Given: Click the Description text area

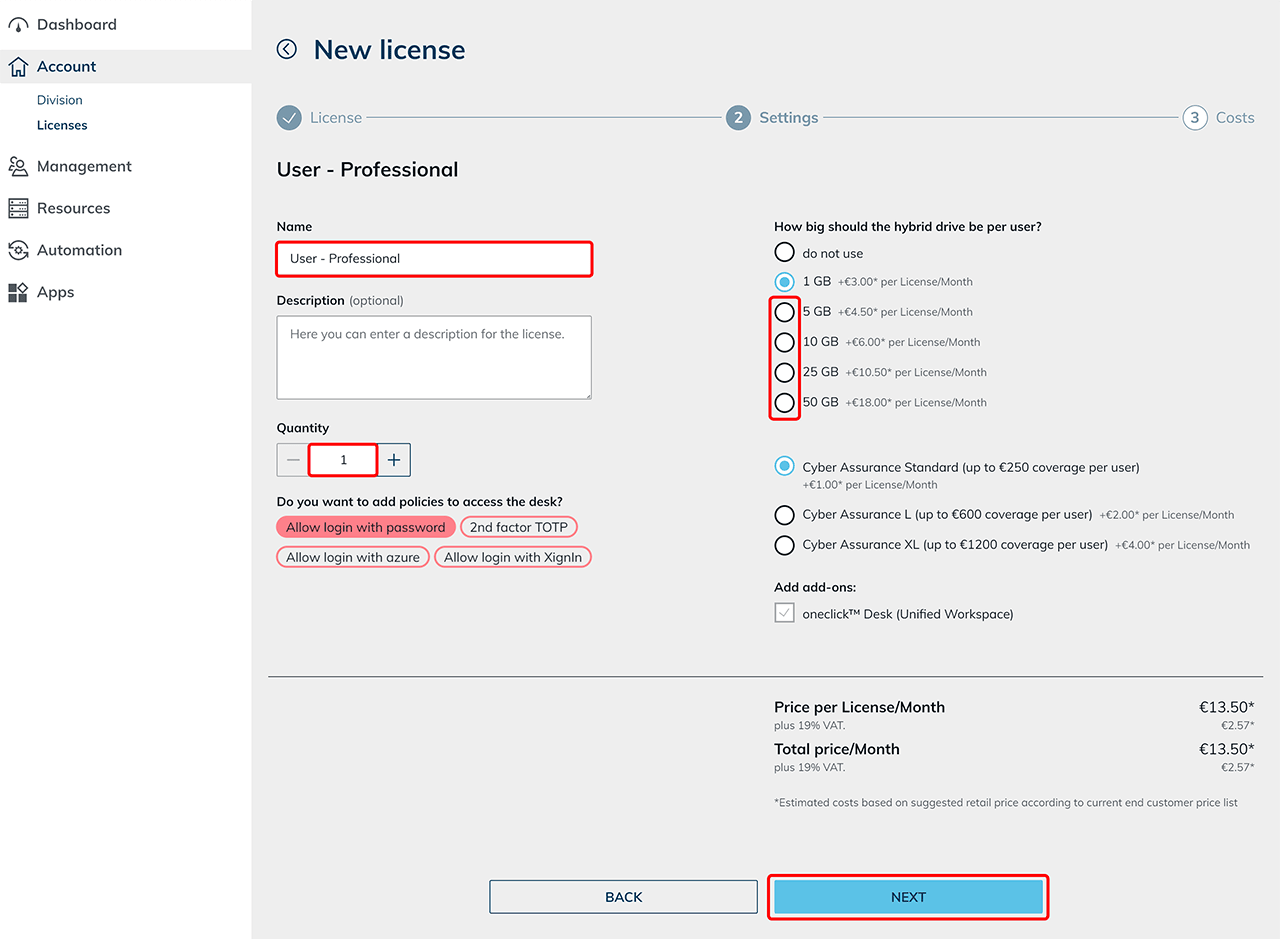Looking at the screenshot, I should 434,358.
